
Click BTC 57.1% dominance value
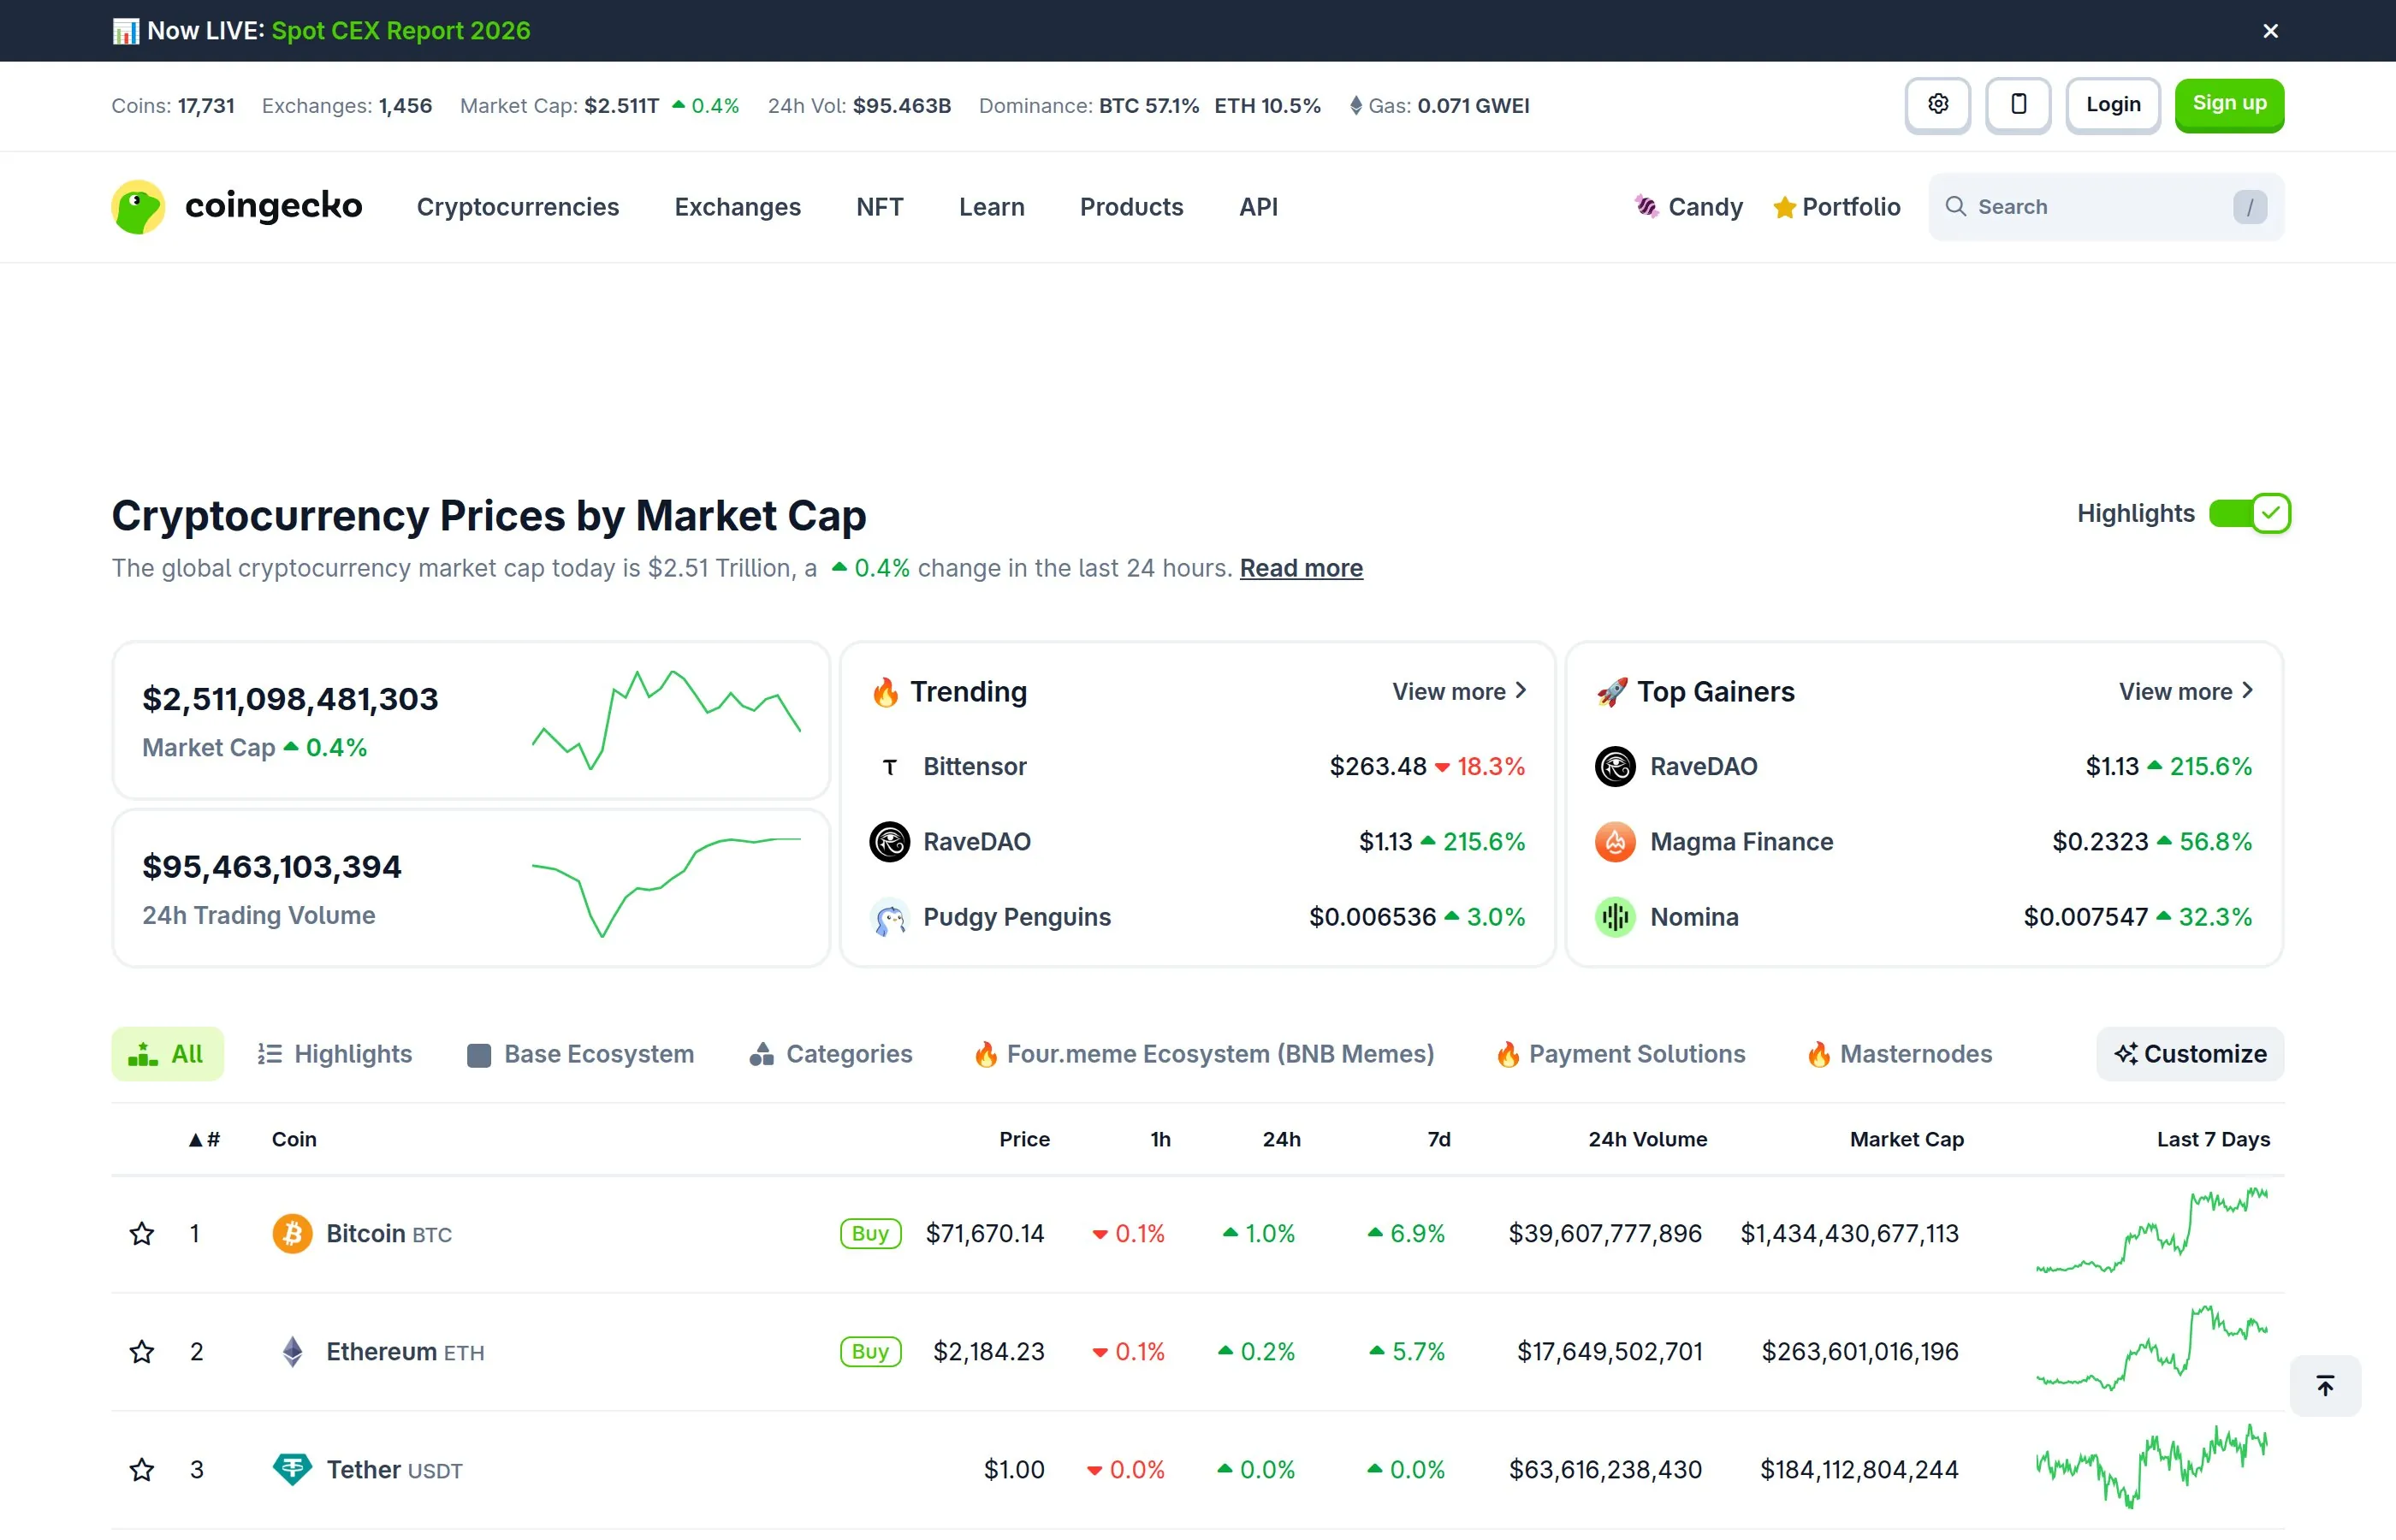(x=1149, y=106)
